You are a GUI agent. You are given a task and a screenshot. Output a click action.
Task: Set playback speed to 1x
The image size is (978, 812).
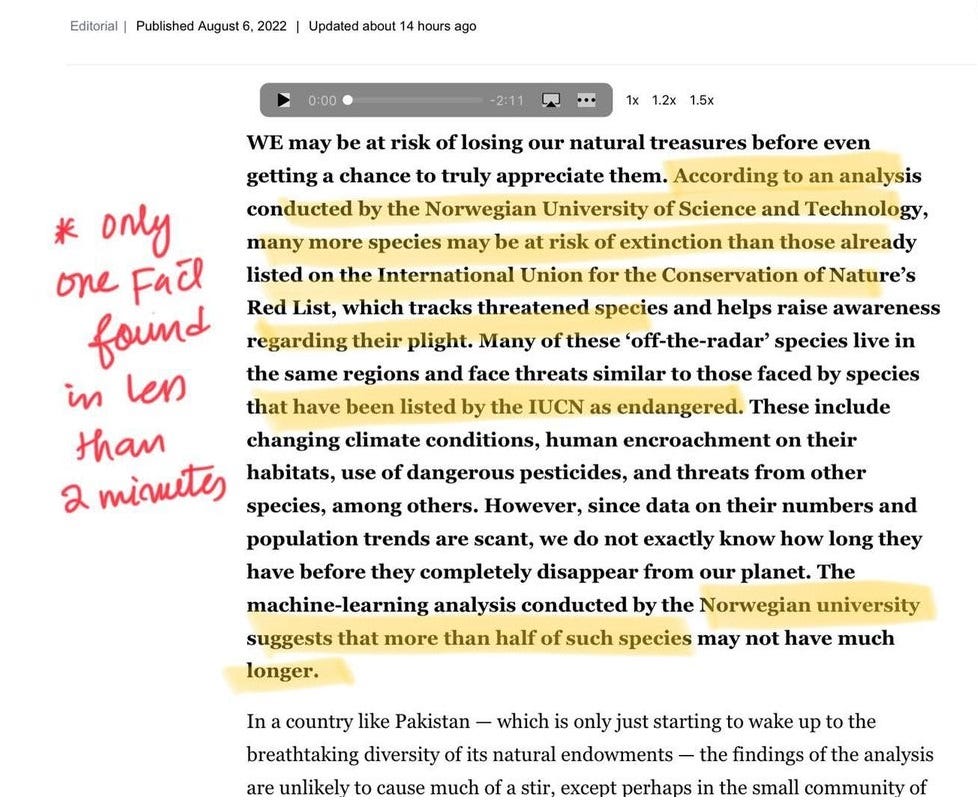coord(632,100)
